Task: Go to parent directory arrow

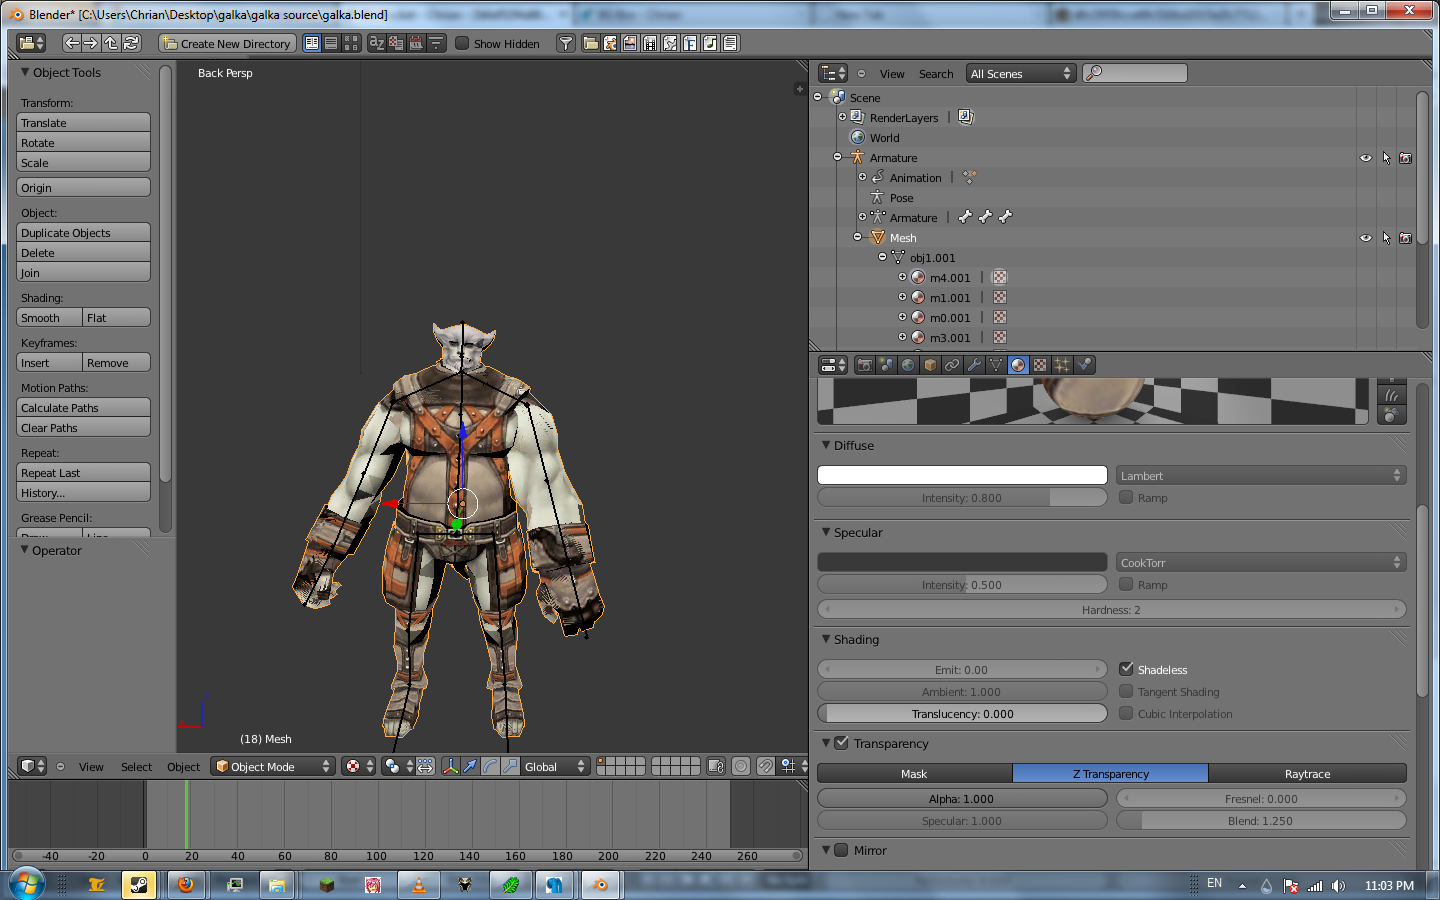Action: 111,43
